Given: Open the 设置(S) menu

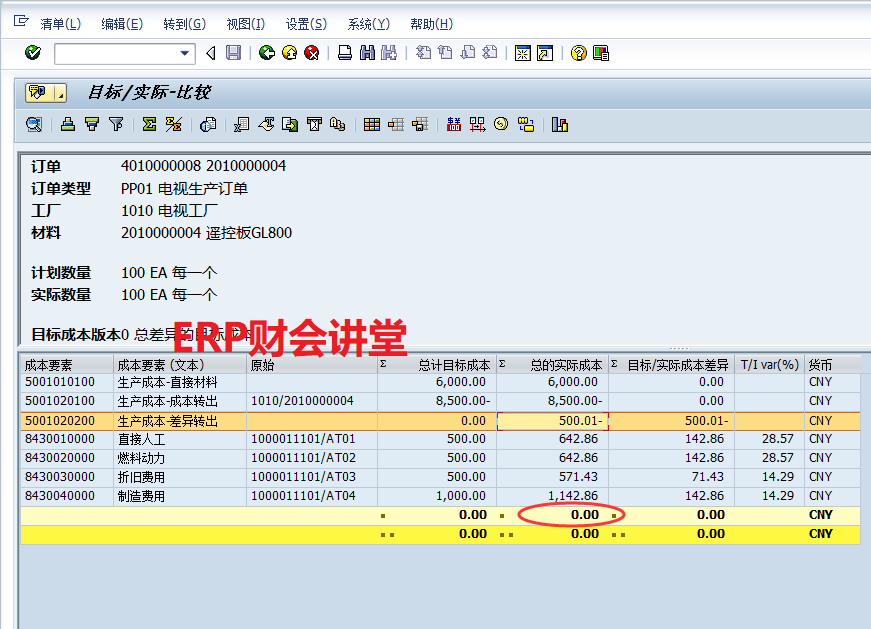Looking at the screenshot, I should click(x=305, y=24).
